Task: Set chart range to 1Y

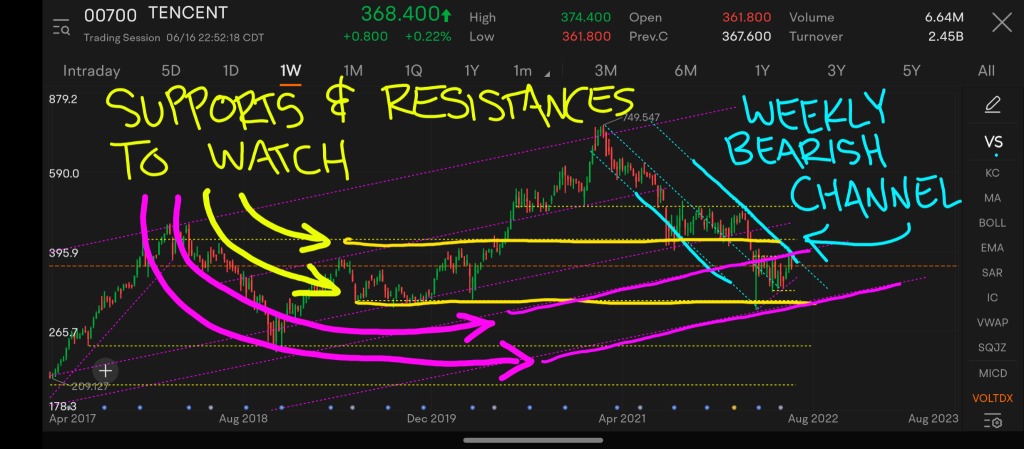Action: (761, 70)
